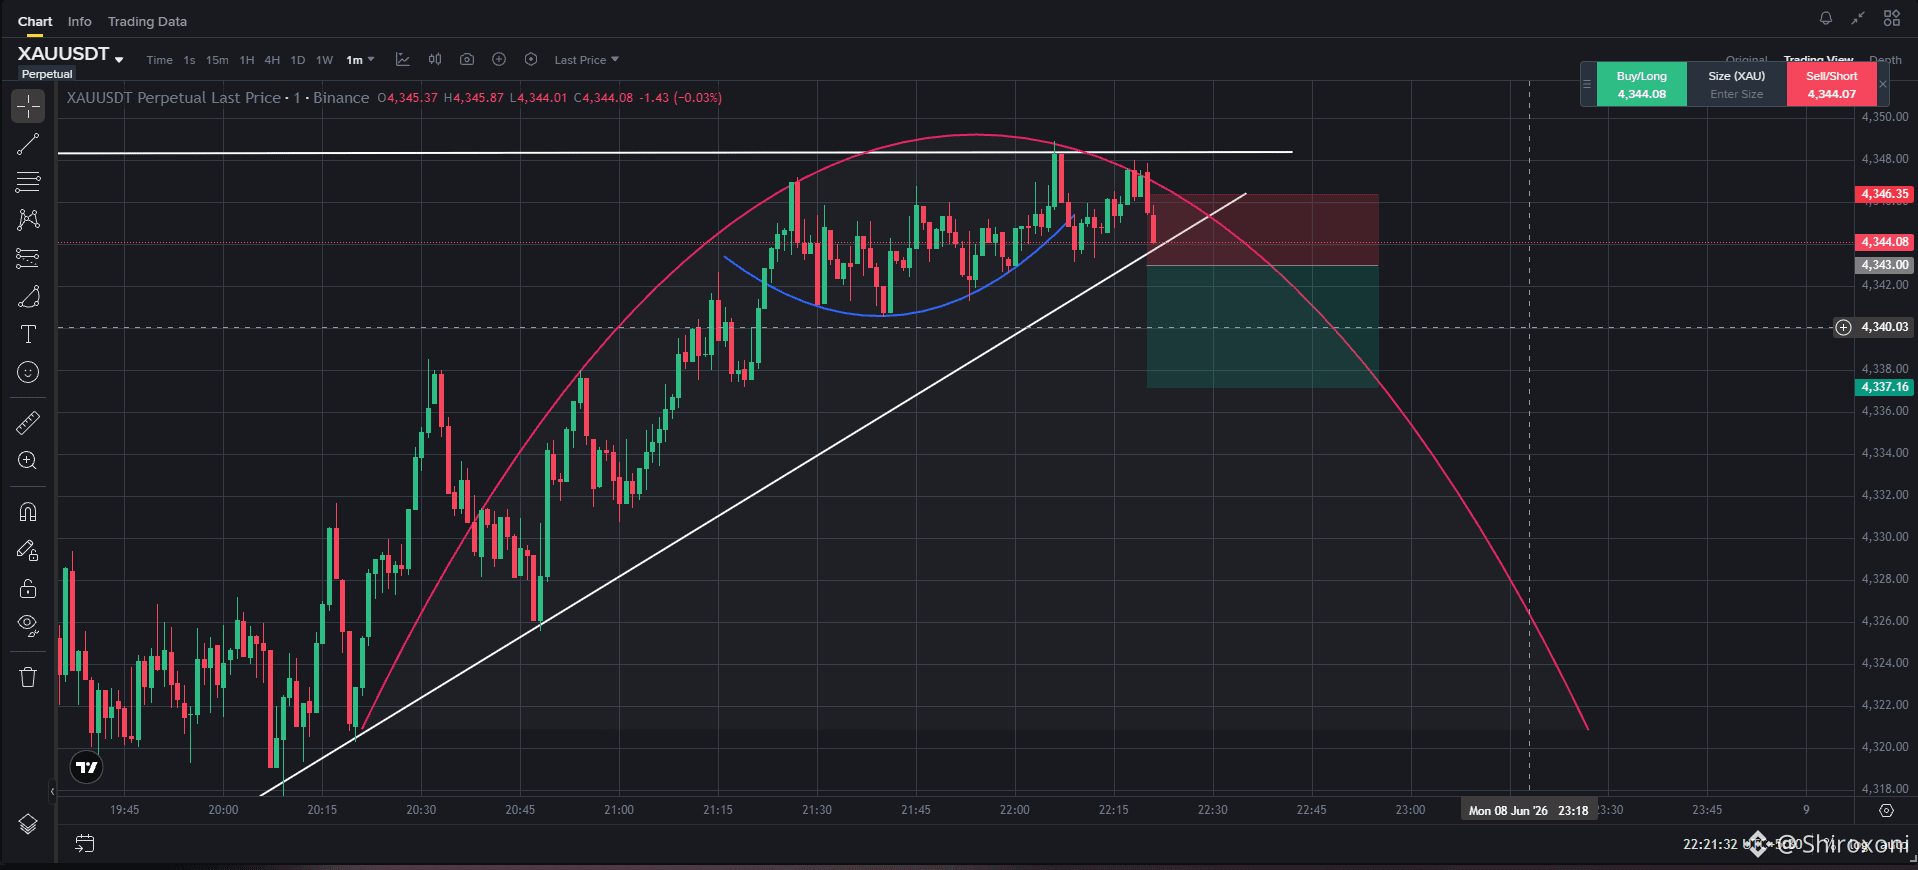Open the layout grid widgets icon
1918x870 pixels.
pos(1892,18)
